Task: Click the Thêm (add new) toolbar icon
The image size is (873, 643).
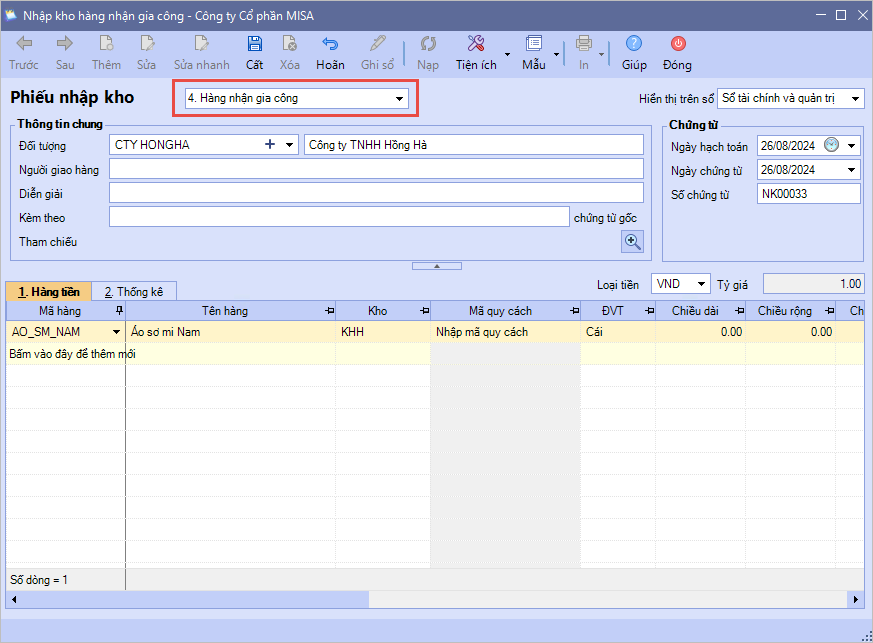Action: tap(106, 43)
